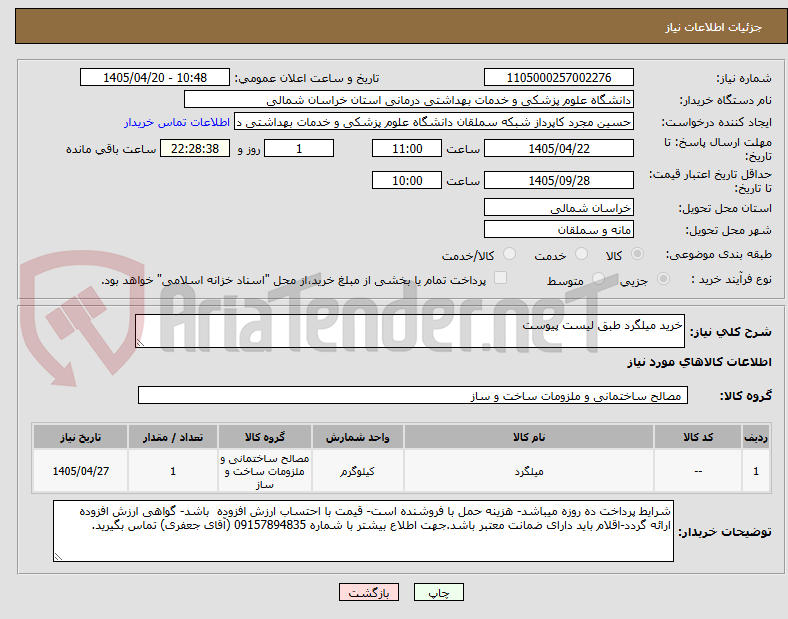The image size is (788, 619).
Task: Click the remaining days field showing 1
Action: pyautogui.click(x=299, y=148)
